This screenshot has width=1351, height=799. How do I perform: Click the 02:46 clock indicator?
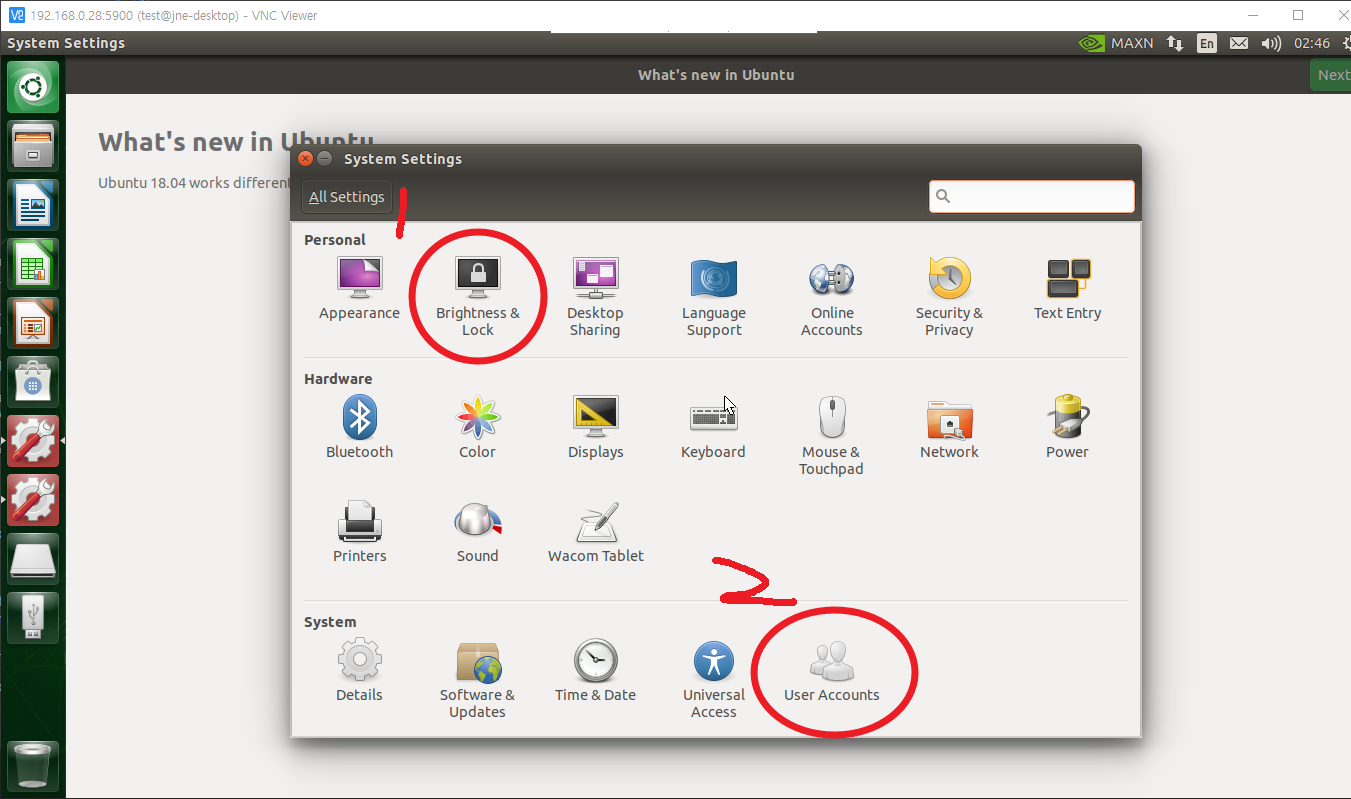click(x=1312, y=43)
